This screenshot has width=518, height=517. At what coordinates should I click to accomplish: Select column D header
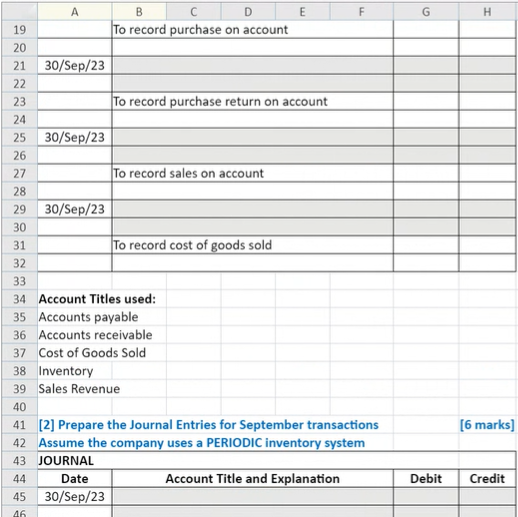pyautogui.click(x=248, y=12)
